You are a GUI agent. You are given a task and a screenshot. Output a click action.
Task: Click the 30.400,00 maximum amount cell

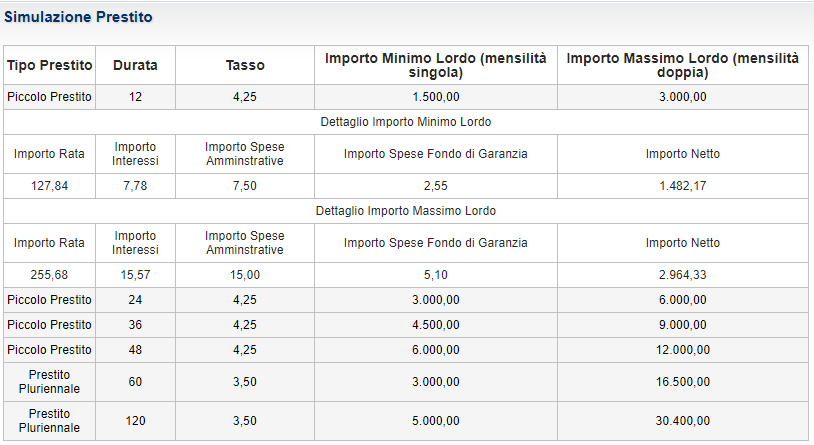(682, 421)
